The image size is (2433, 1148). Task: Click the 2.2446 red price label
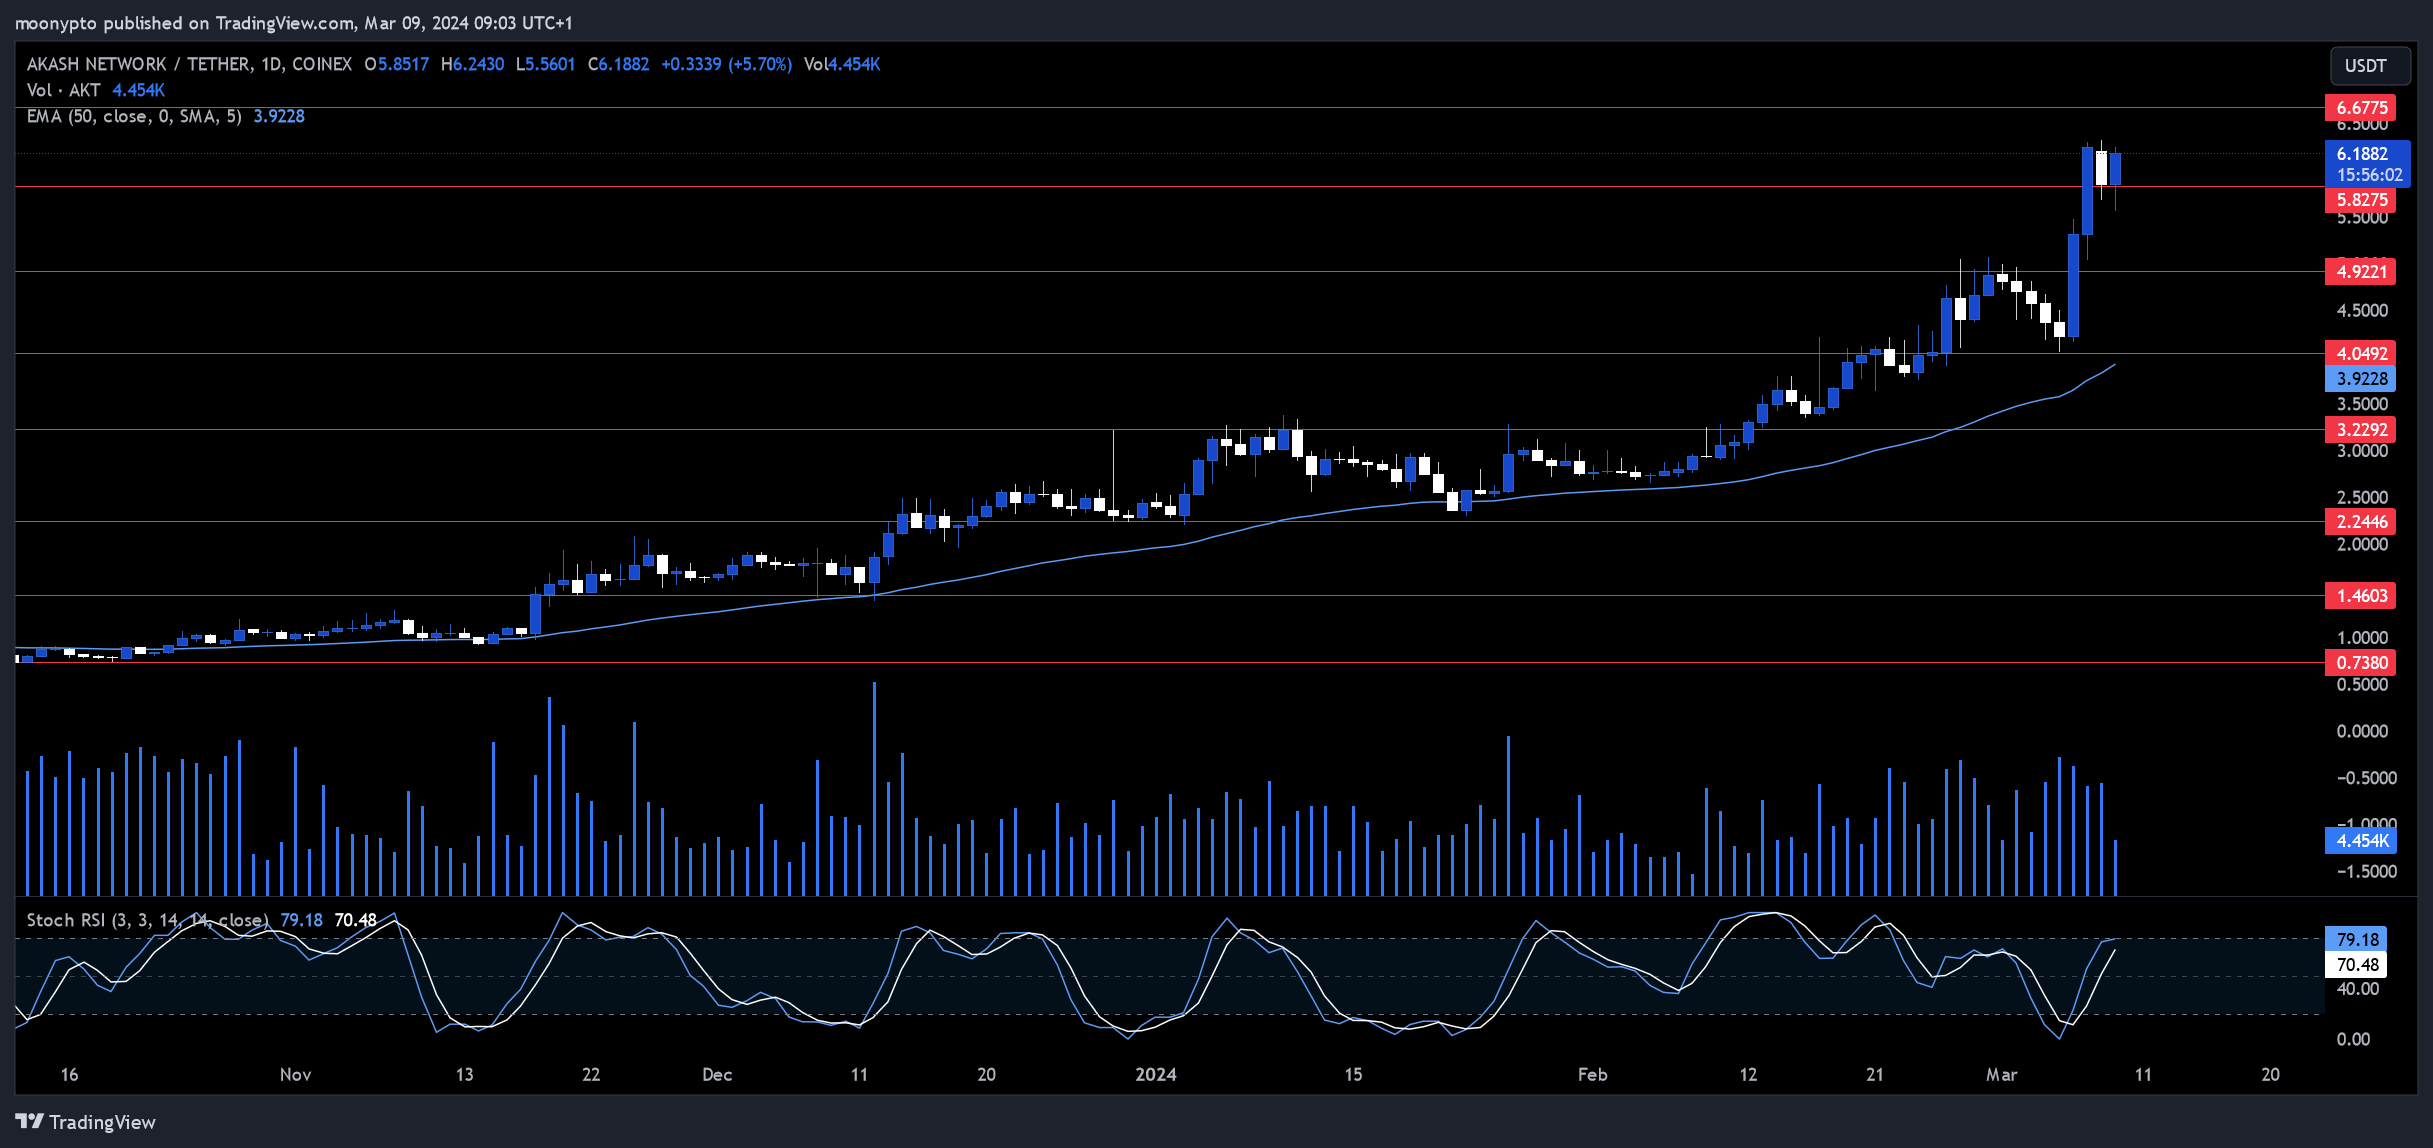(x=2361, y=521)
